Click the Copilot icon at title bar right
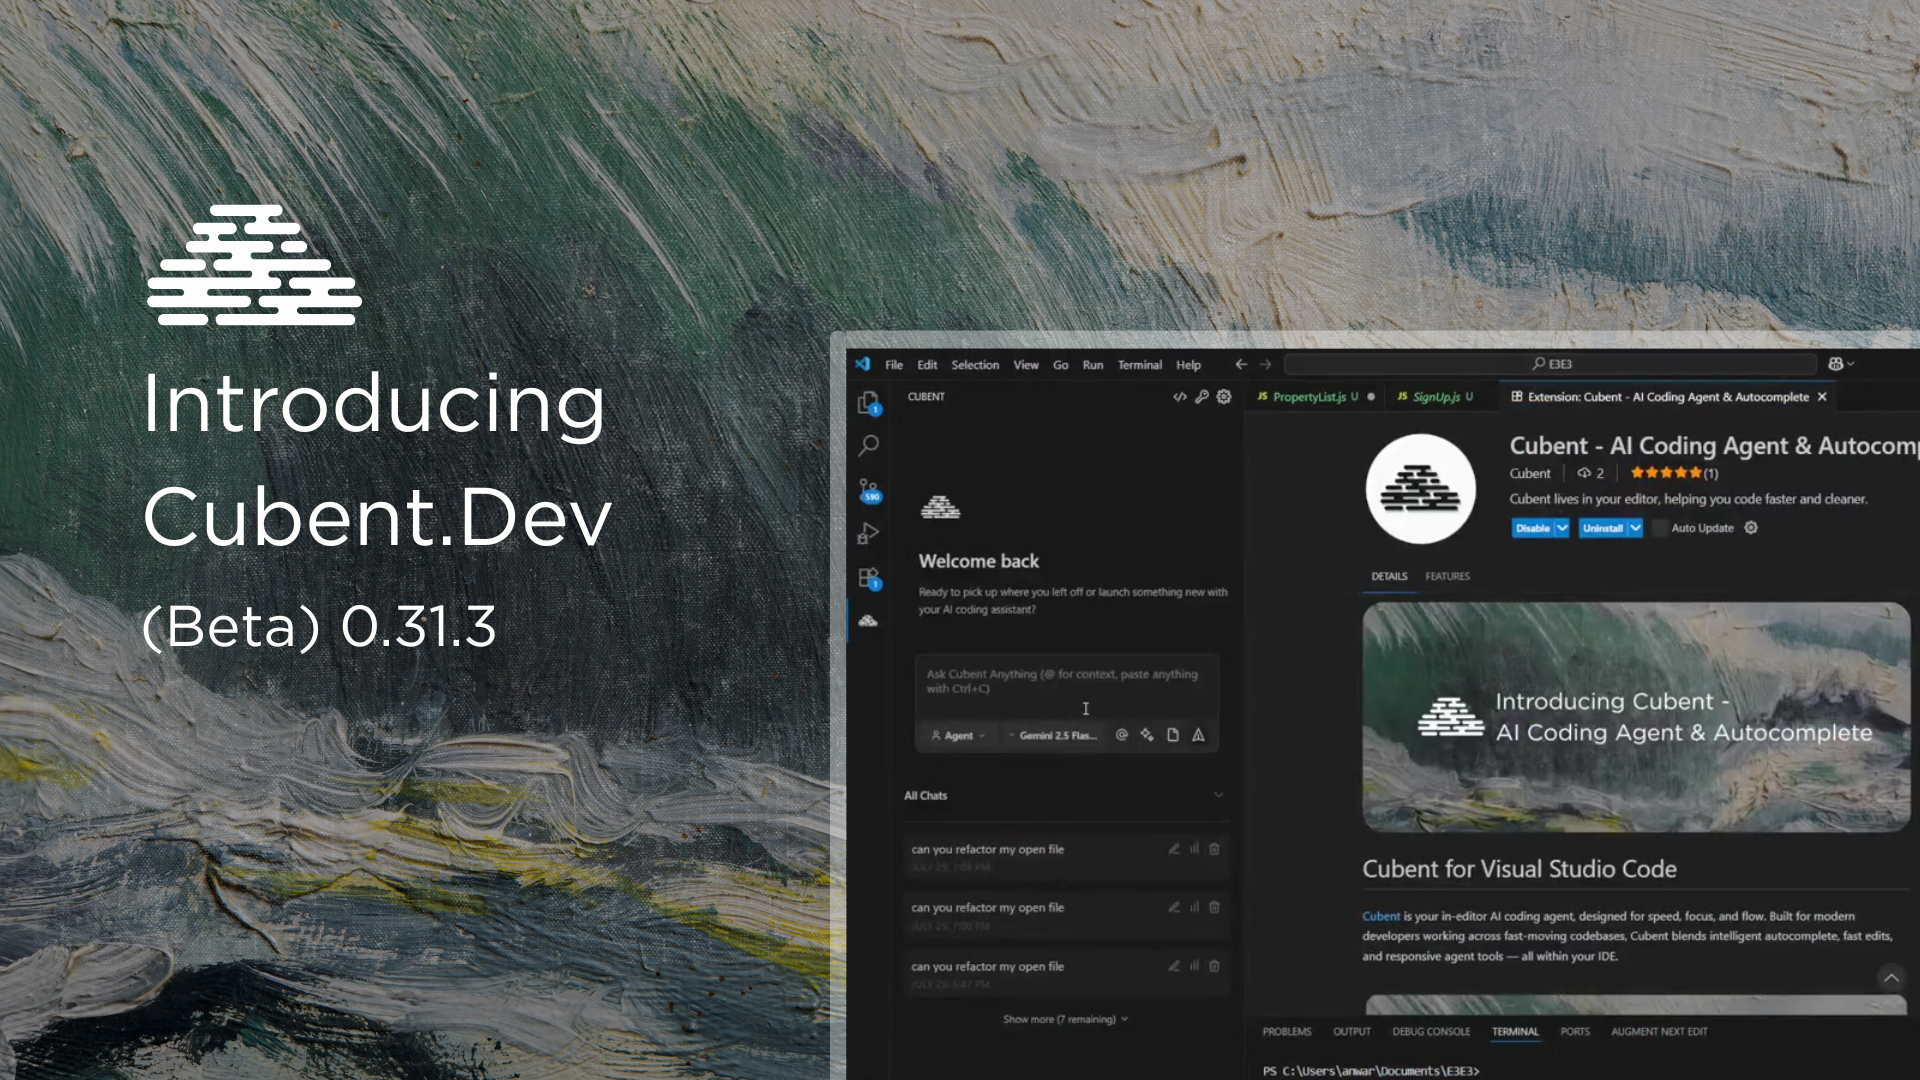The width and height of the screenshot is (1920, 1080). click(1836, 364)
